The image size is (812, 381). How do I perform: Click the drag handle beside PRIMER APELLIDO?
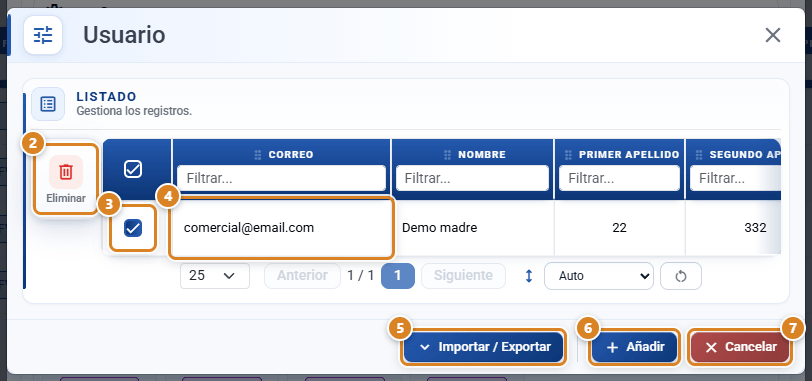[x=568, y=155]
